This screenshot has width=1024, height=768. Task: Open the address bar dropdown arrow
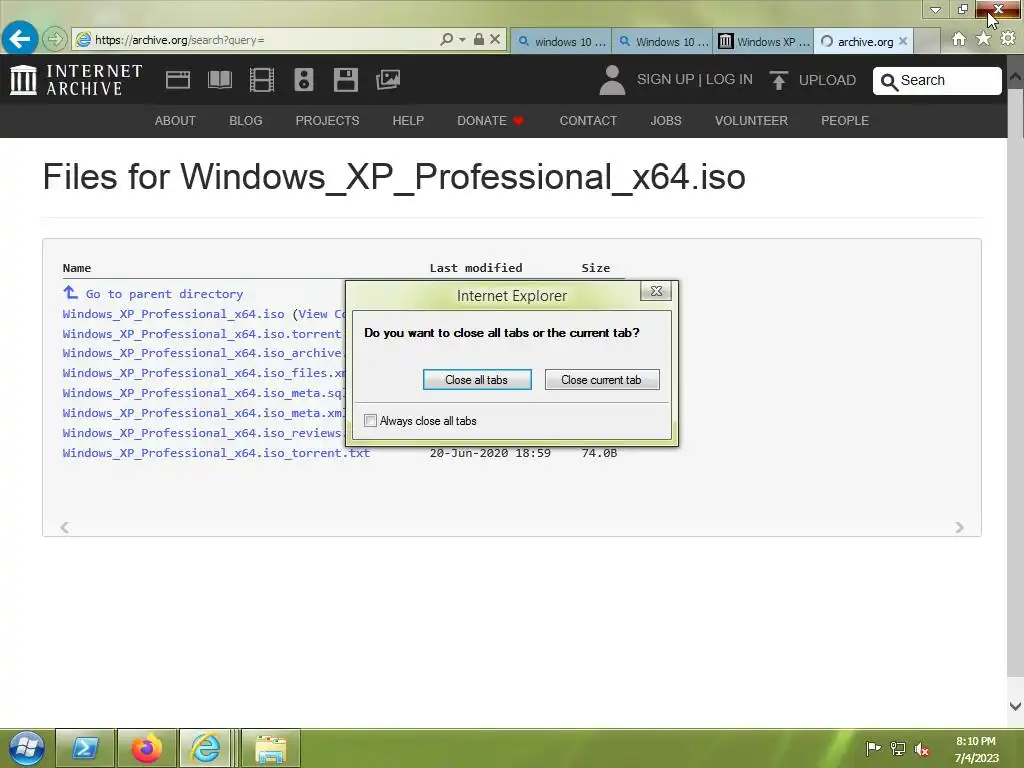coord(462,40)
